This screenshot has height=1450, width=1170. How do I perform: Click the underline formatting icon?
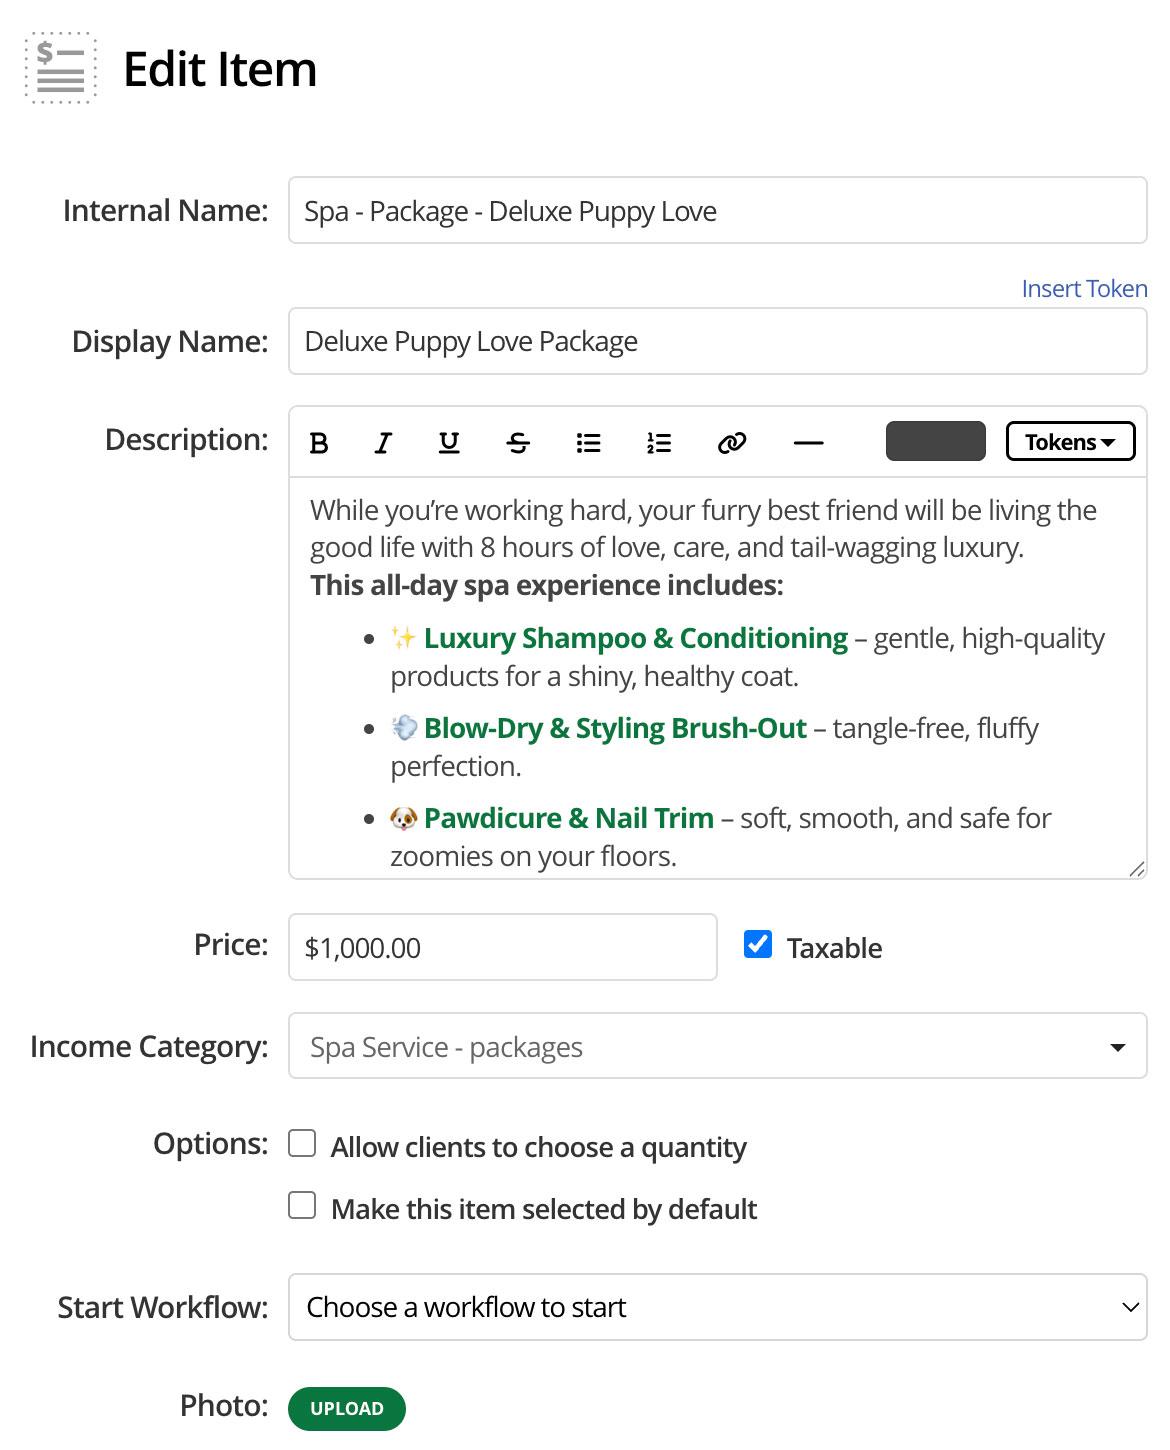click(449, 443)
